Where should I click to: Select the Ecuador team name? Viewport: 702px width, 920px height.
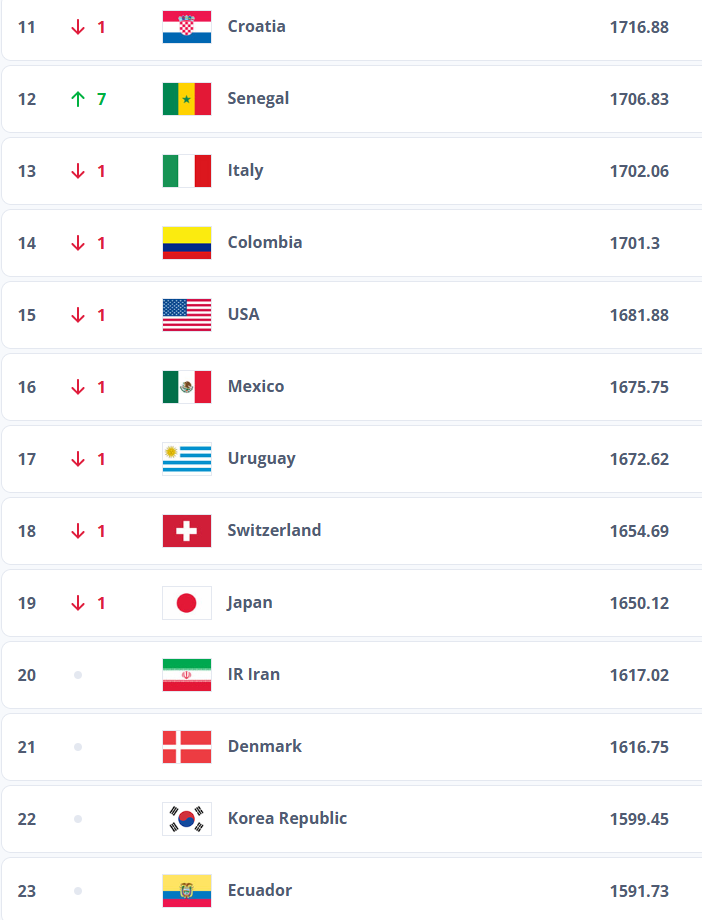point(260,890)
